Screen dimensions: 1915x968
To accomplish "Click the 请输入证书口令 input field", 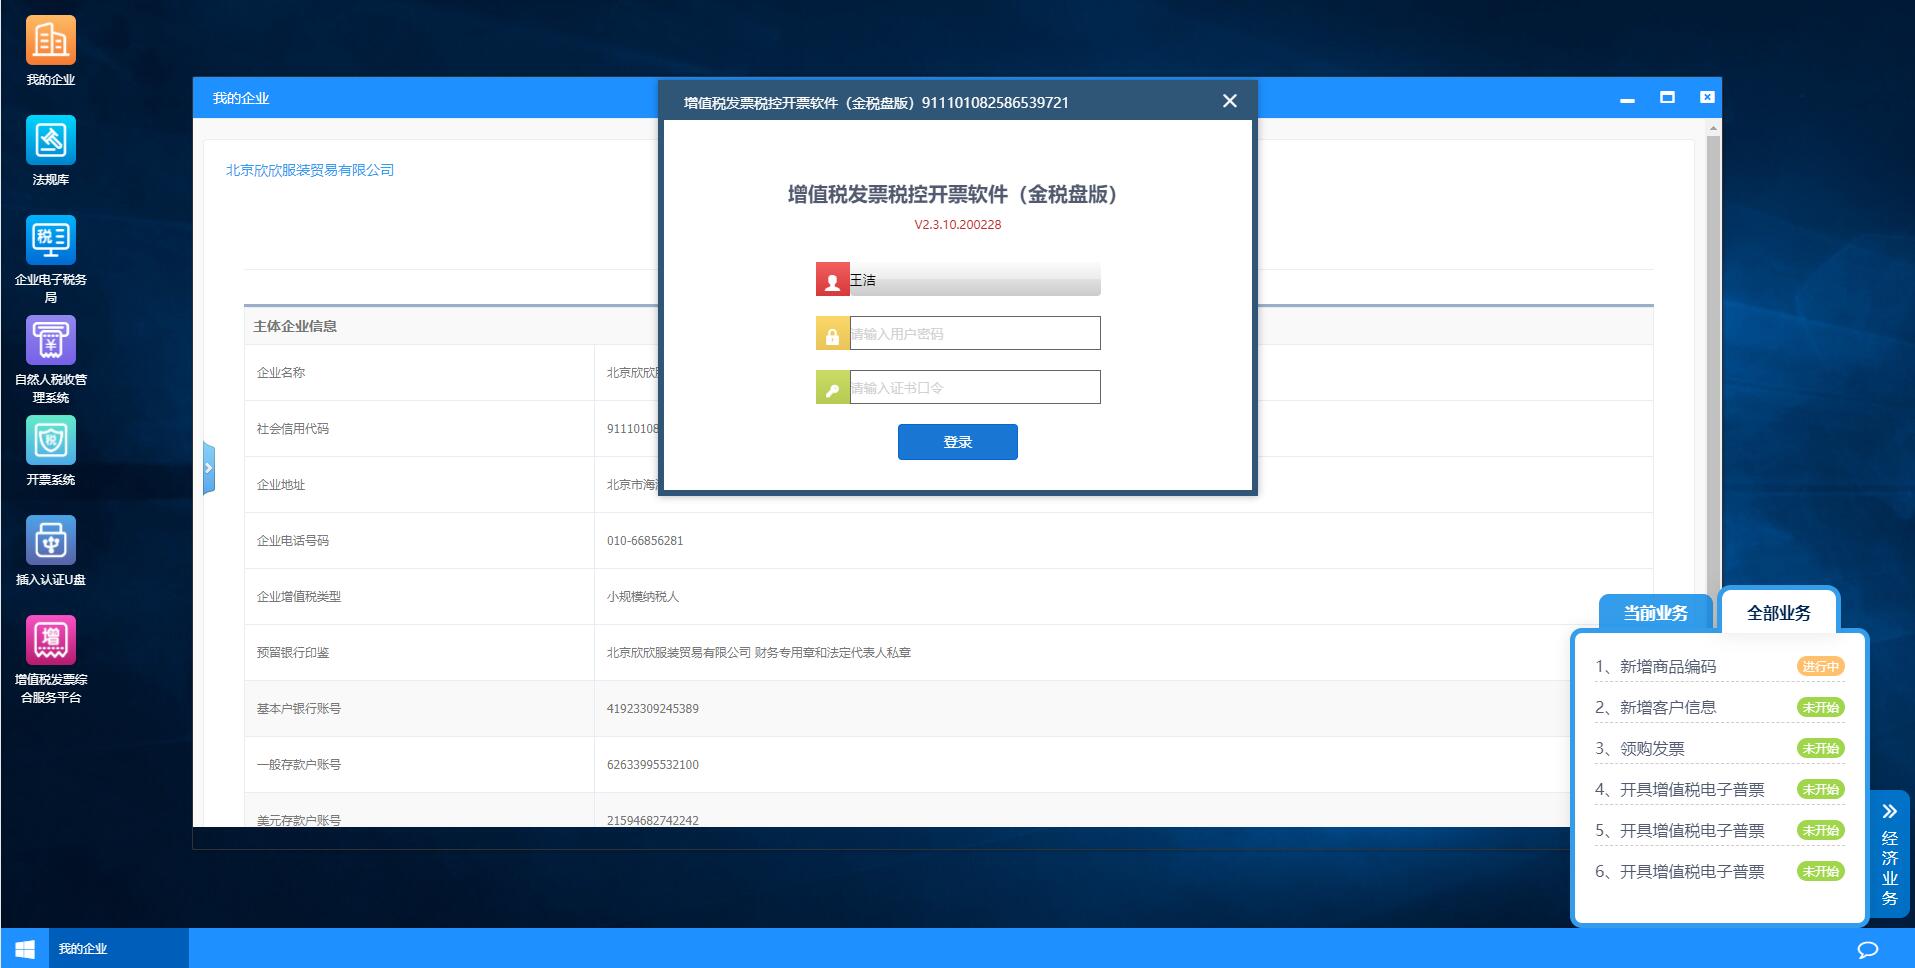I will coord(975,387).
